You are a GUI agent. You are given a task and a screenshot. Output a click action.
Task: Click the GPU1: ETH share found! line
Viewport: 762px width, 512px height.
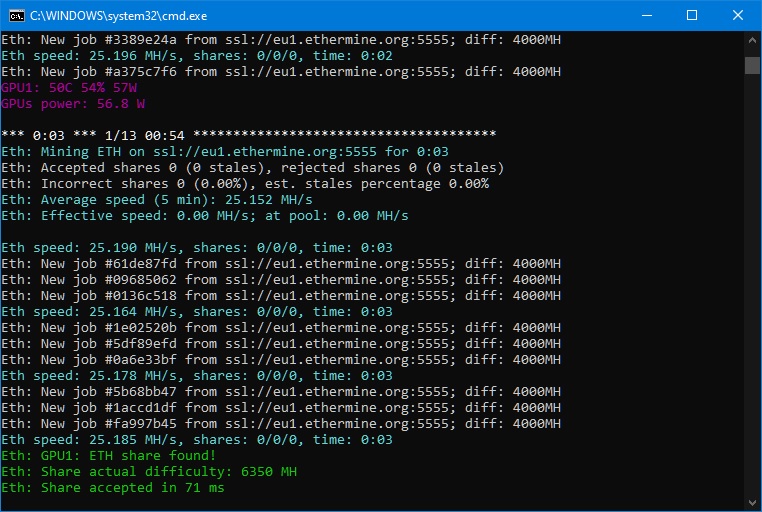tap(108, 456)
